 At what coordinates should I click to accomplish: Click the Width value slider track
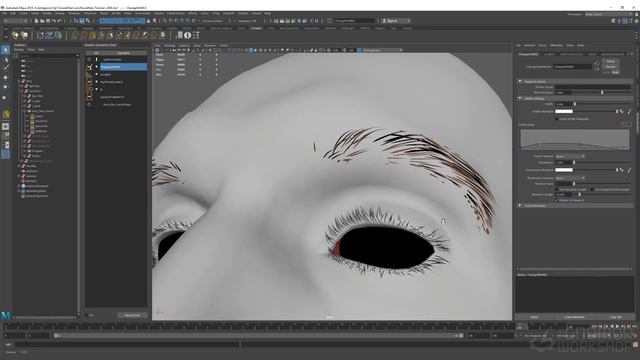point(602,104)
